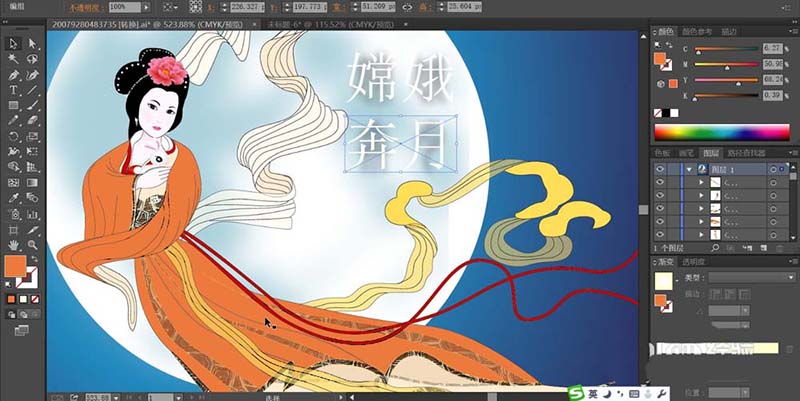This screenshot has height=401, width=800.
Task: Select the Scale tool
Action: tap(33, 136)
